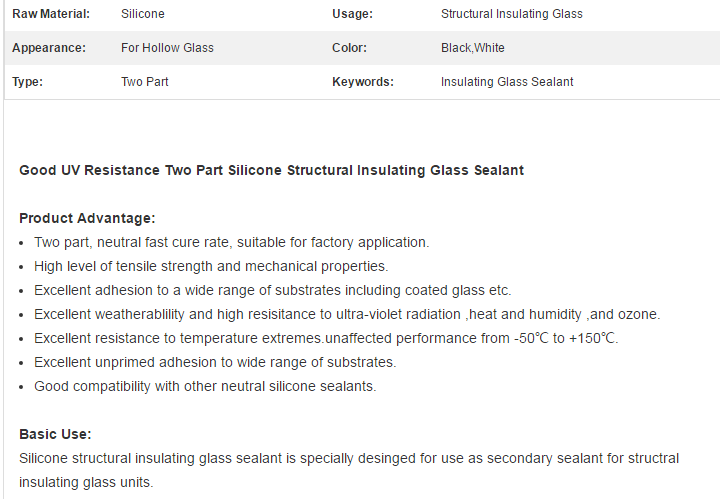Click the Raw Material label
Image resolution: width=720 pixels, height=499 pixels.
point(51,14)
